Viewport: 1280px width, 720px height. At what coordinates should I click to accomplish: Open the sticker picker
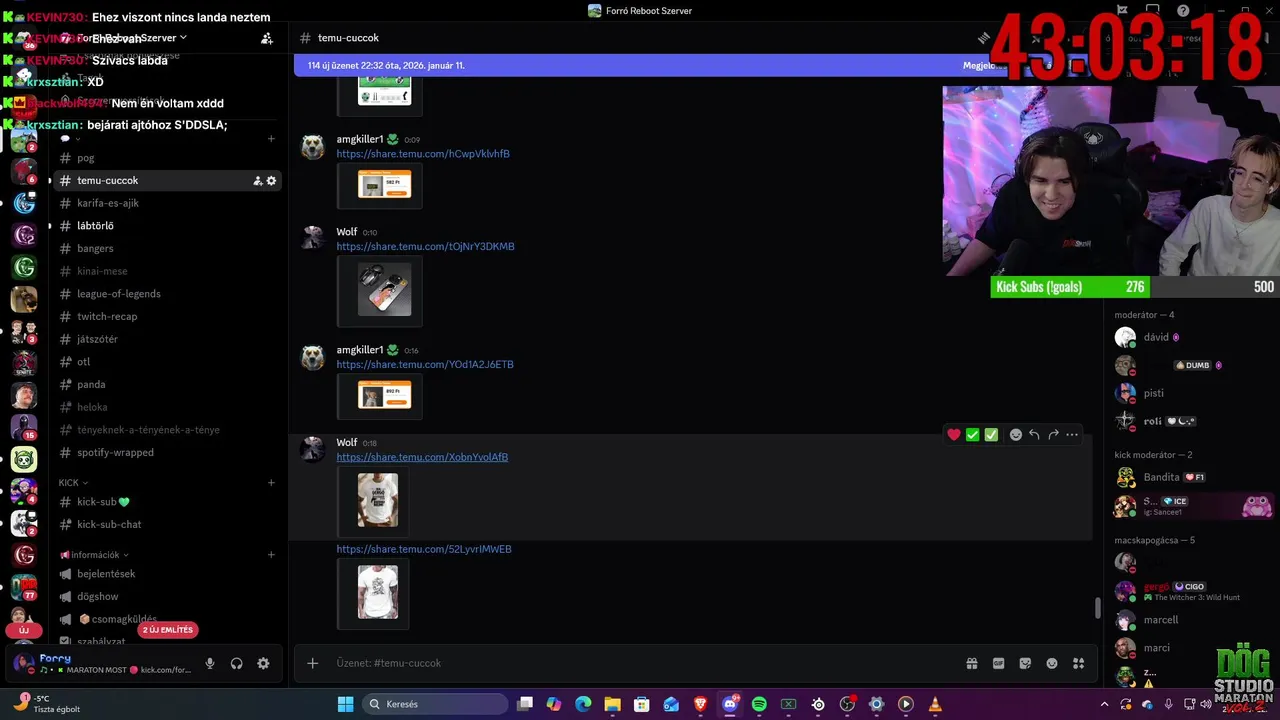pos(1025,663)
